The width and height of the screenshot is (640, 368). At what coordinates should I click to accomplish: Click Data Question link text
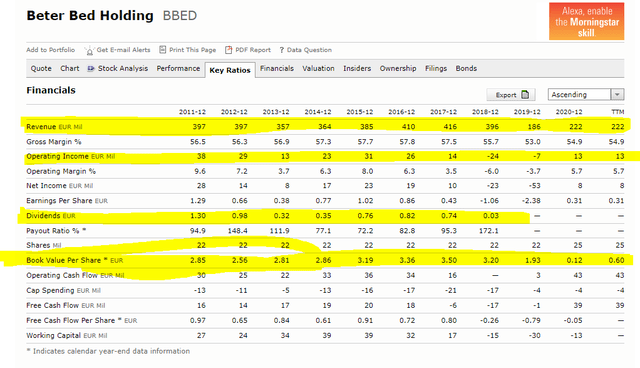click(309, 50)
